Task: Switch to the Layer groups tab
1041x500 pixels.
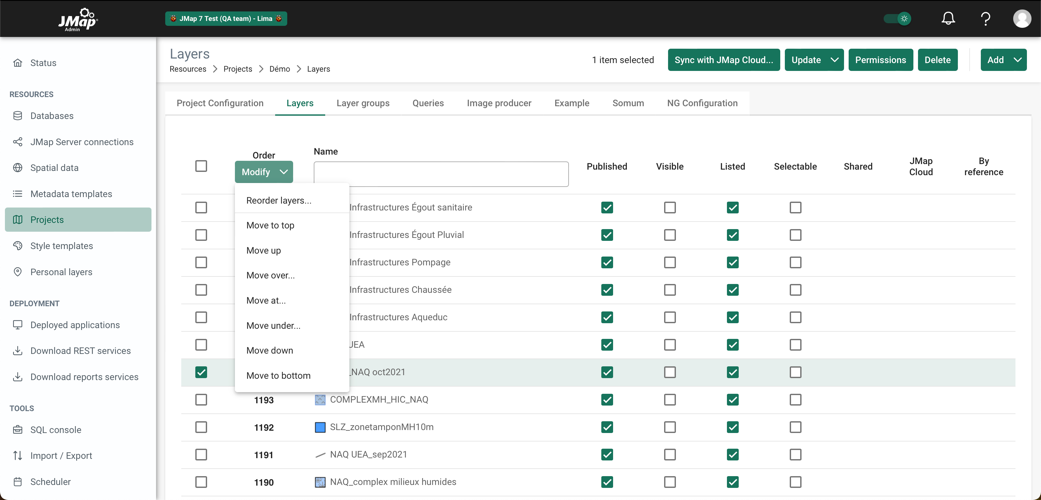Action: point(363,103)
